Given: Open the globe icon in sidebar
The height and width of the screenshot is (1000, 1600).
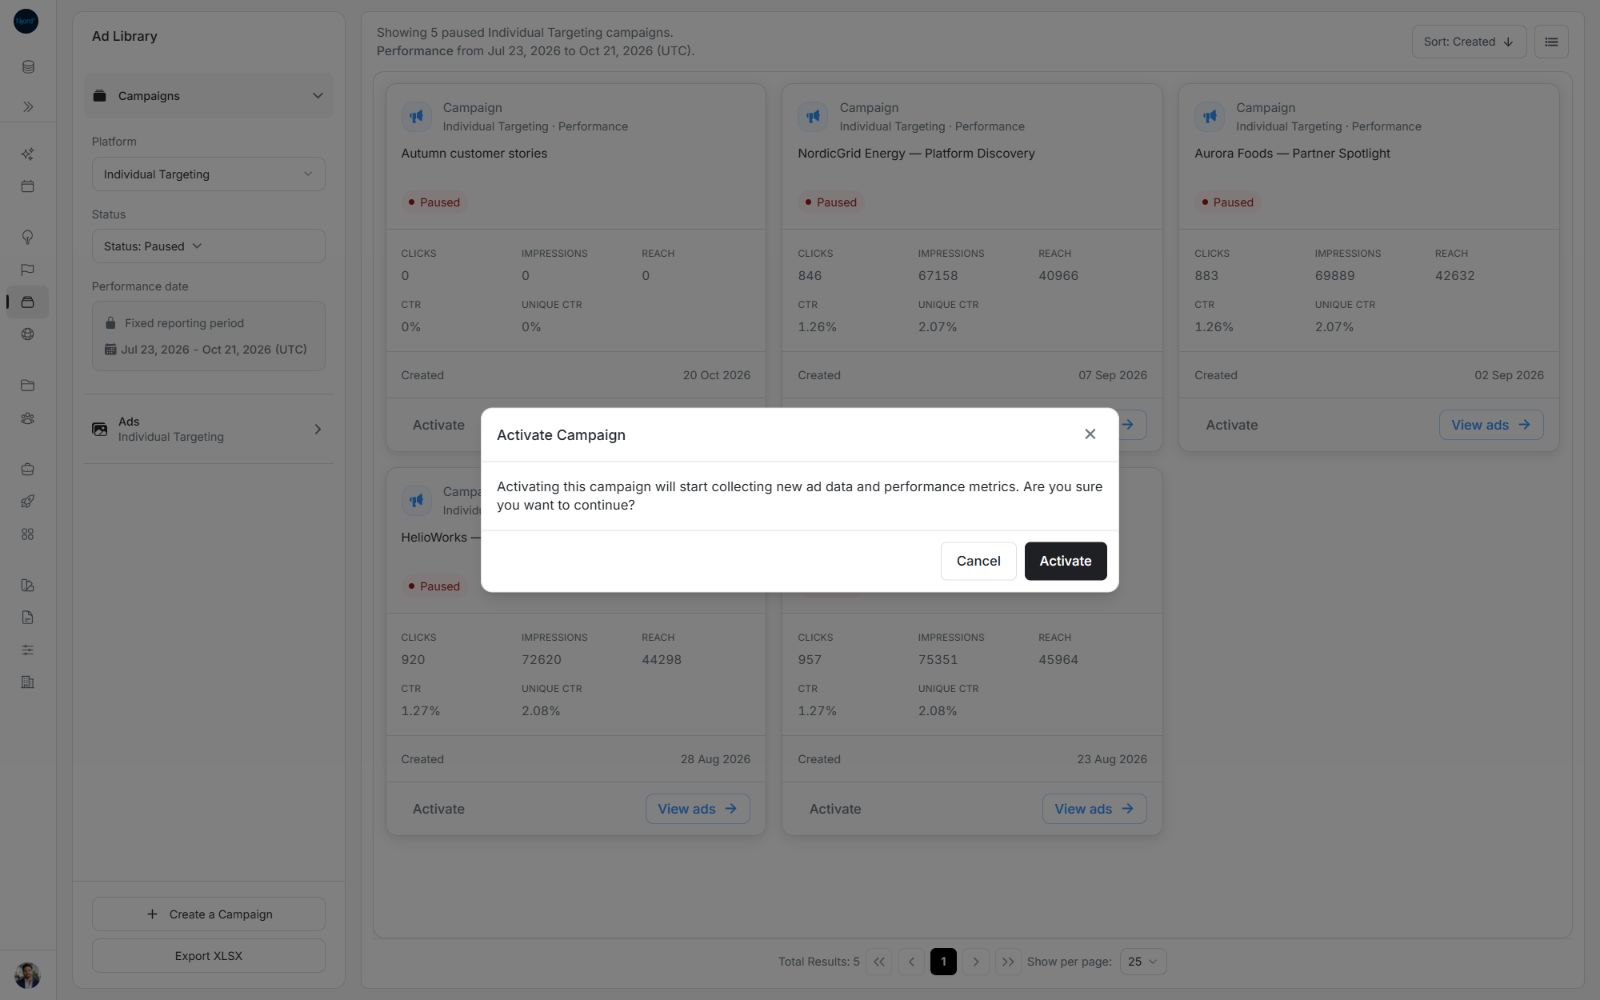Looking at the screenshot, I should coord(28,334).
